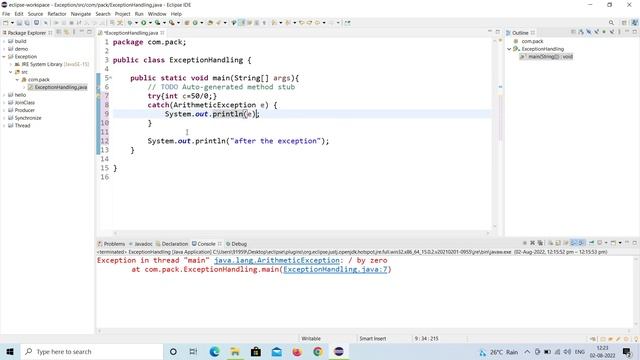Select the ExceptionHandling.java editor tab

click(x=131, y=33)
